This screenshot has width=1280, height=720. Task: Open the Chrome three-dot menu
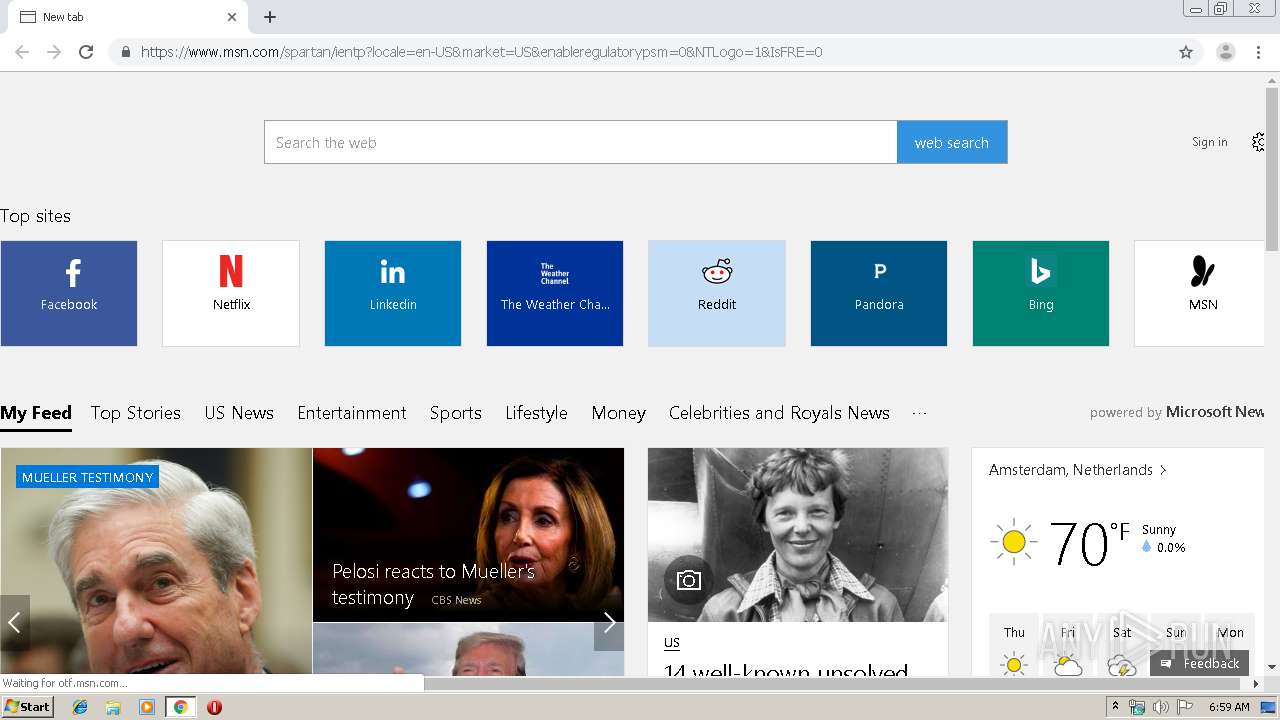tap(1258, 52)
